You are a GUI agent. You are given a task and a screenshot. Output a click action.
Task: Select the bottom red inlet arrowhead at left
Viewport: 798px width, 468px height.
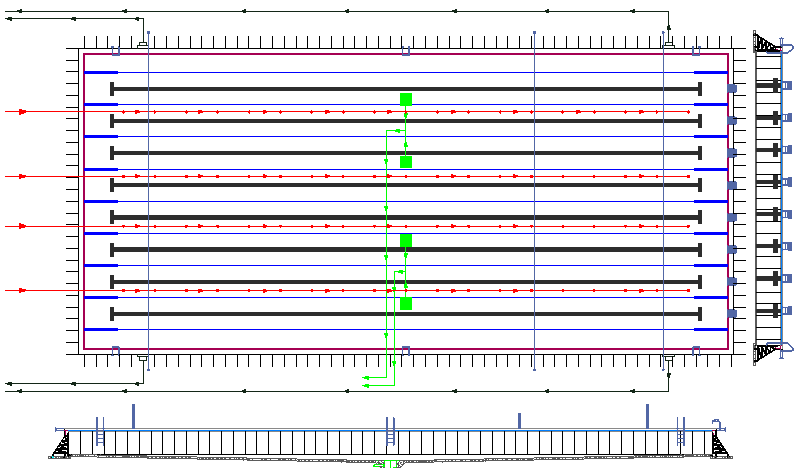[22, 291]
